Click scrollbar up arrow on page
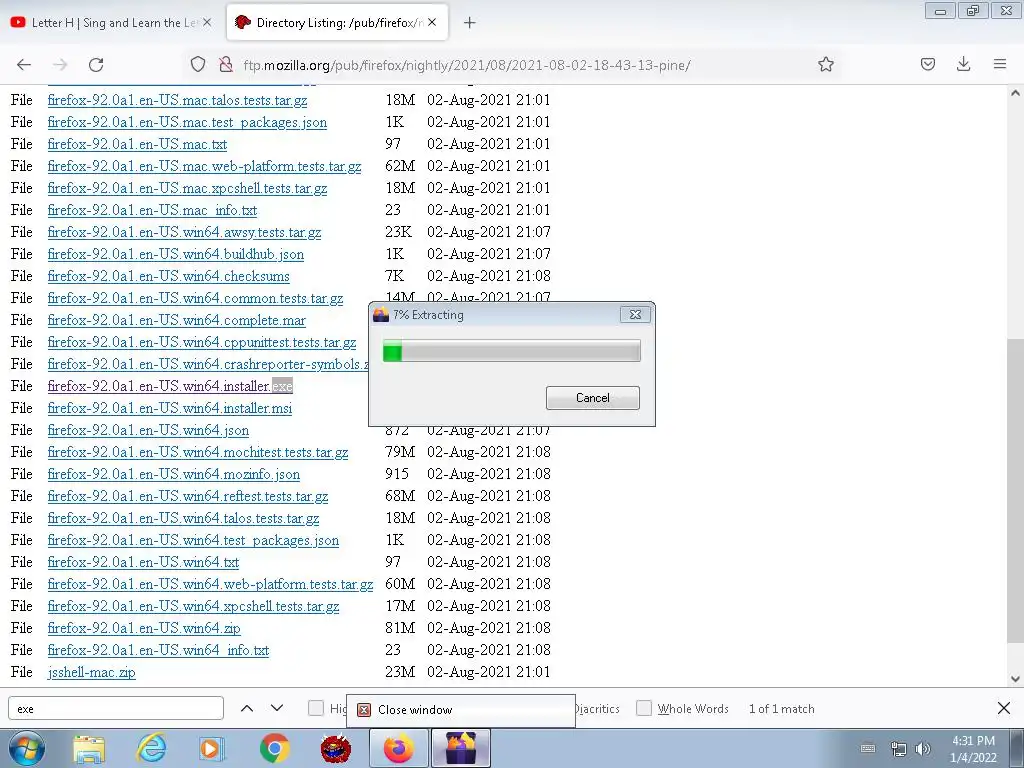The height and width of the screenshot is (768, 1024). 1015,93
